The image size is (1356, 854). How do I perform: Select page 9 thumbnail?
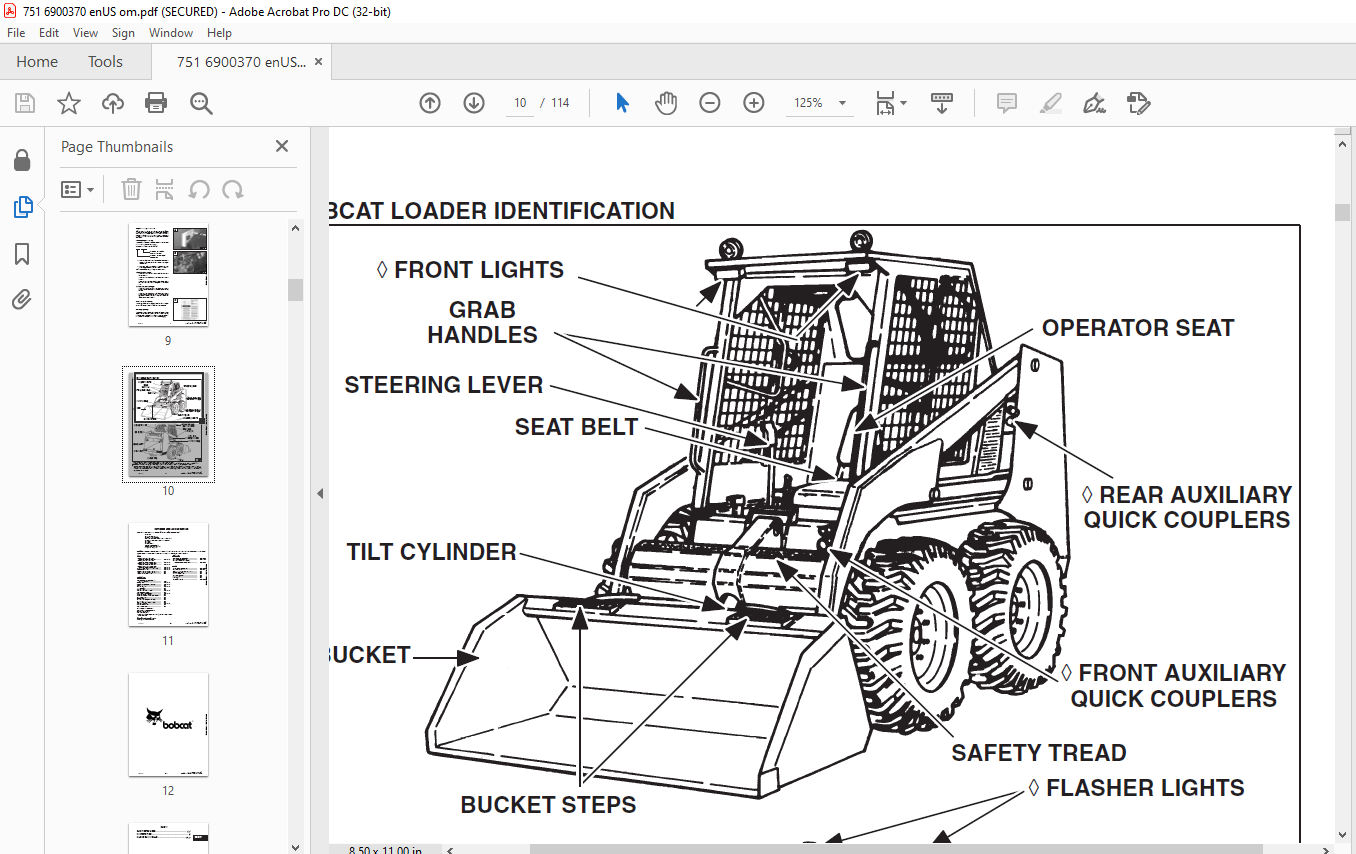pyautogui.click(x=168, y=275)
